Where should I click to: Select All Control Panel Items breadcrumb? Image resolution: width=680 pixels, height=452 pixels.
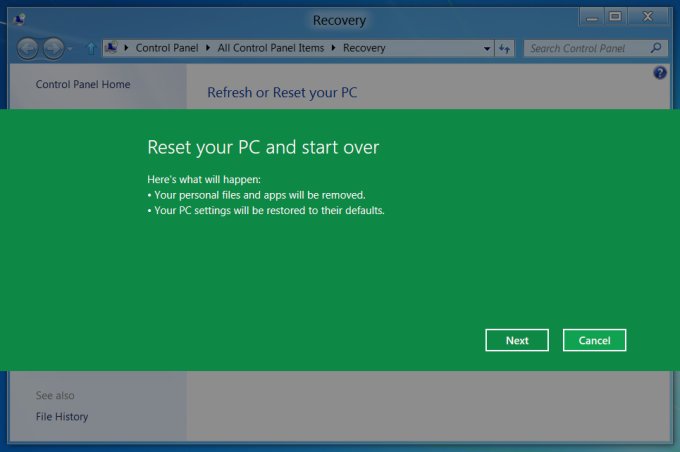coord(271,48)
